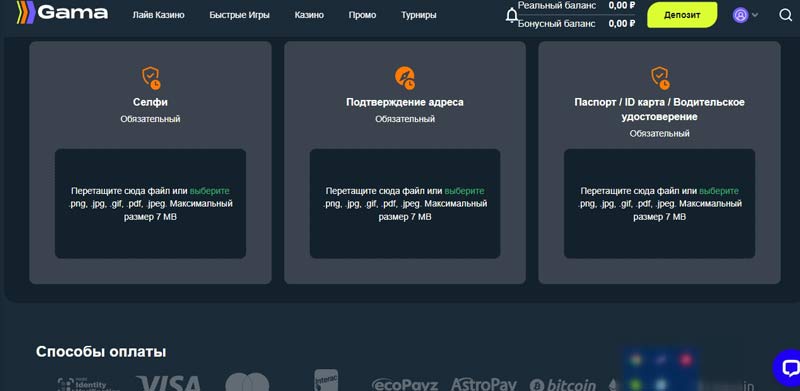Click the Селфи file drop area

click(x=151, y=204)
